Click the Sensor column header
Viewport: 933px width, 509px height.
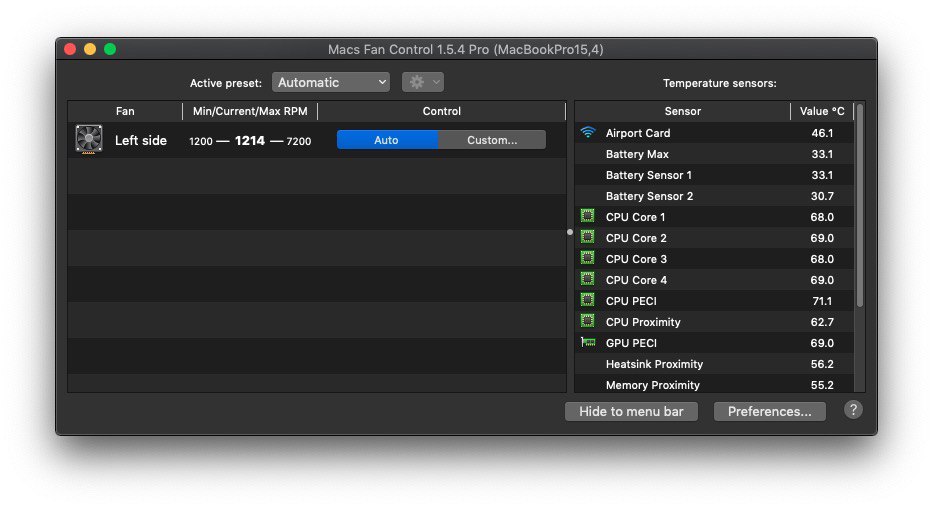point(682,111)
